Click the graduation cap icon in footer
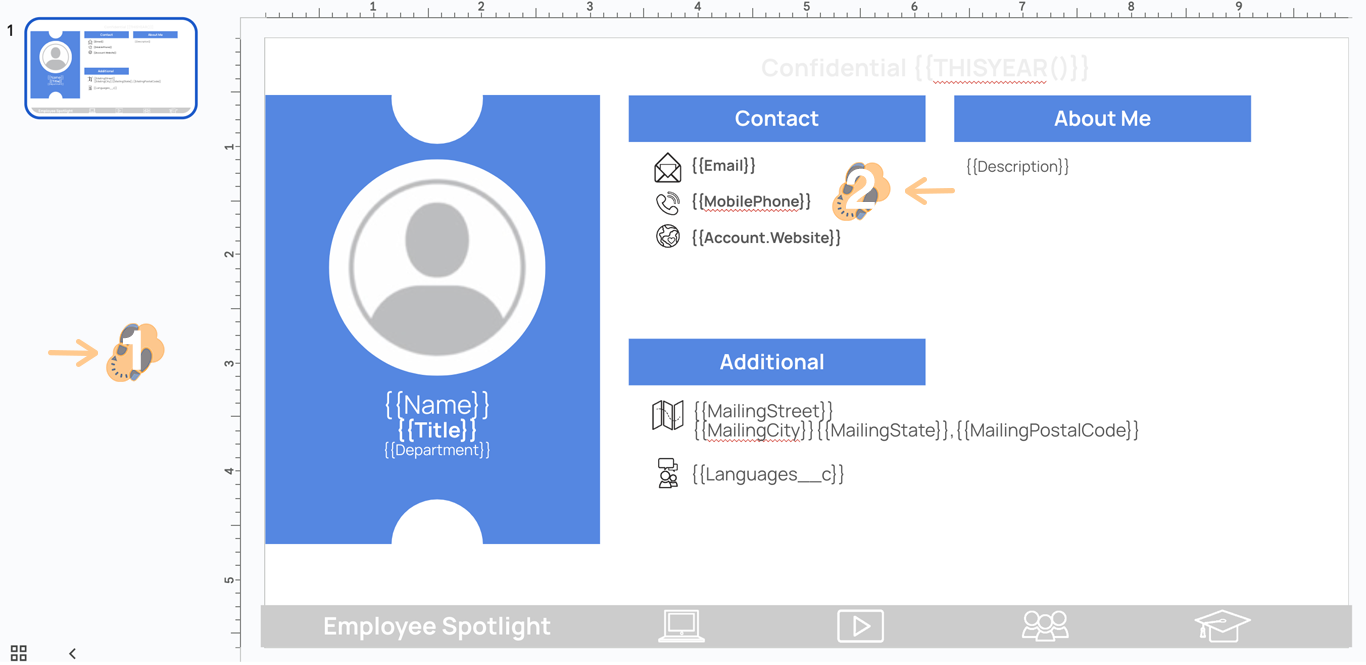 coord(1221,626)
